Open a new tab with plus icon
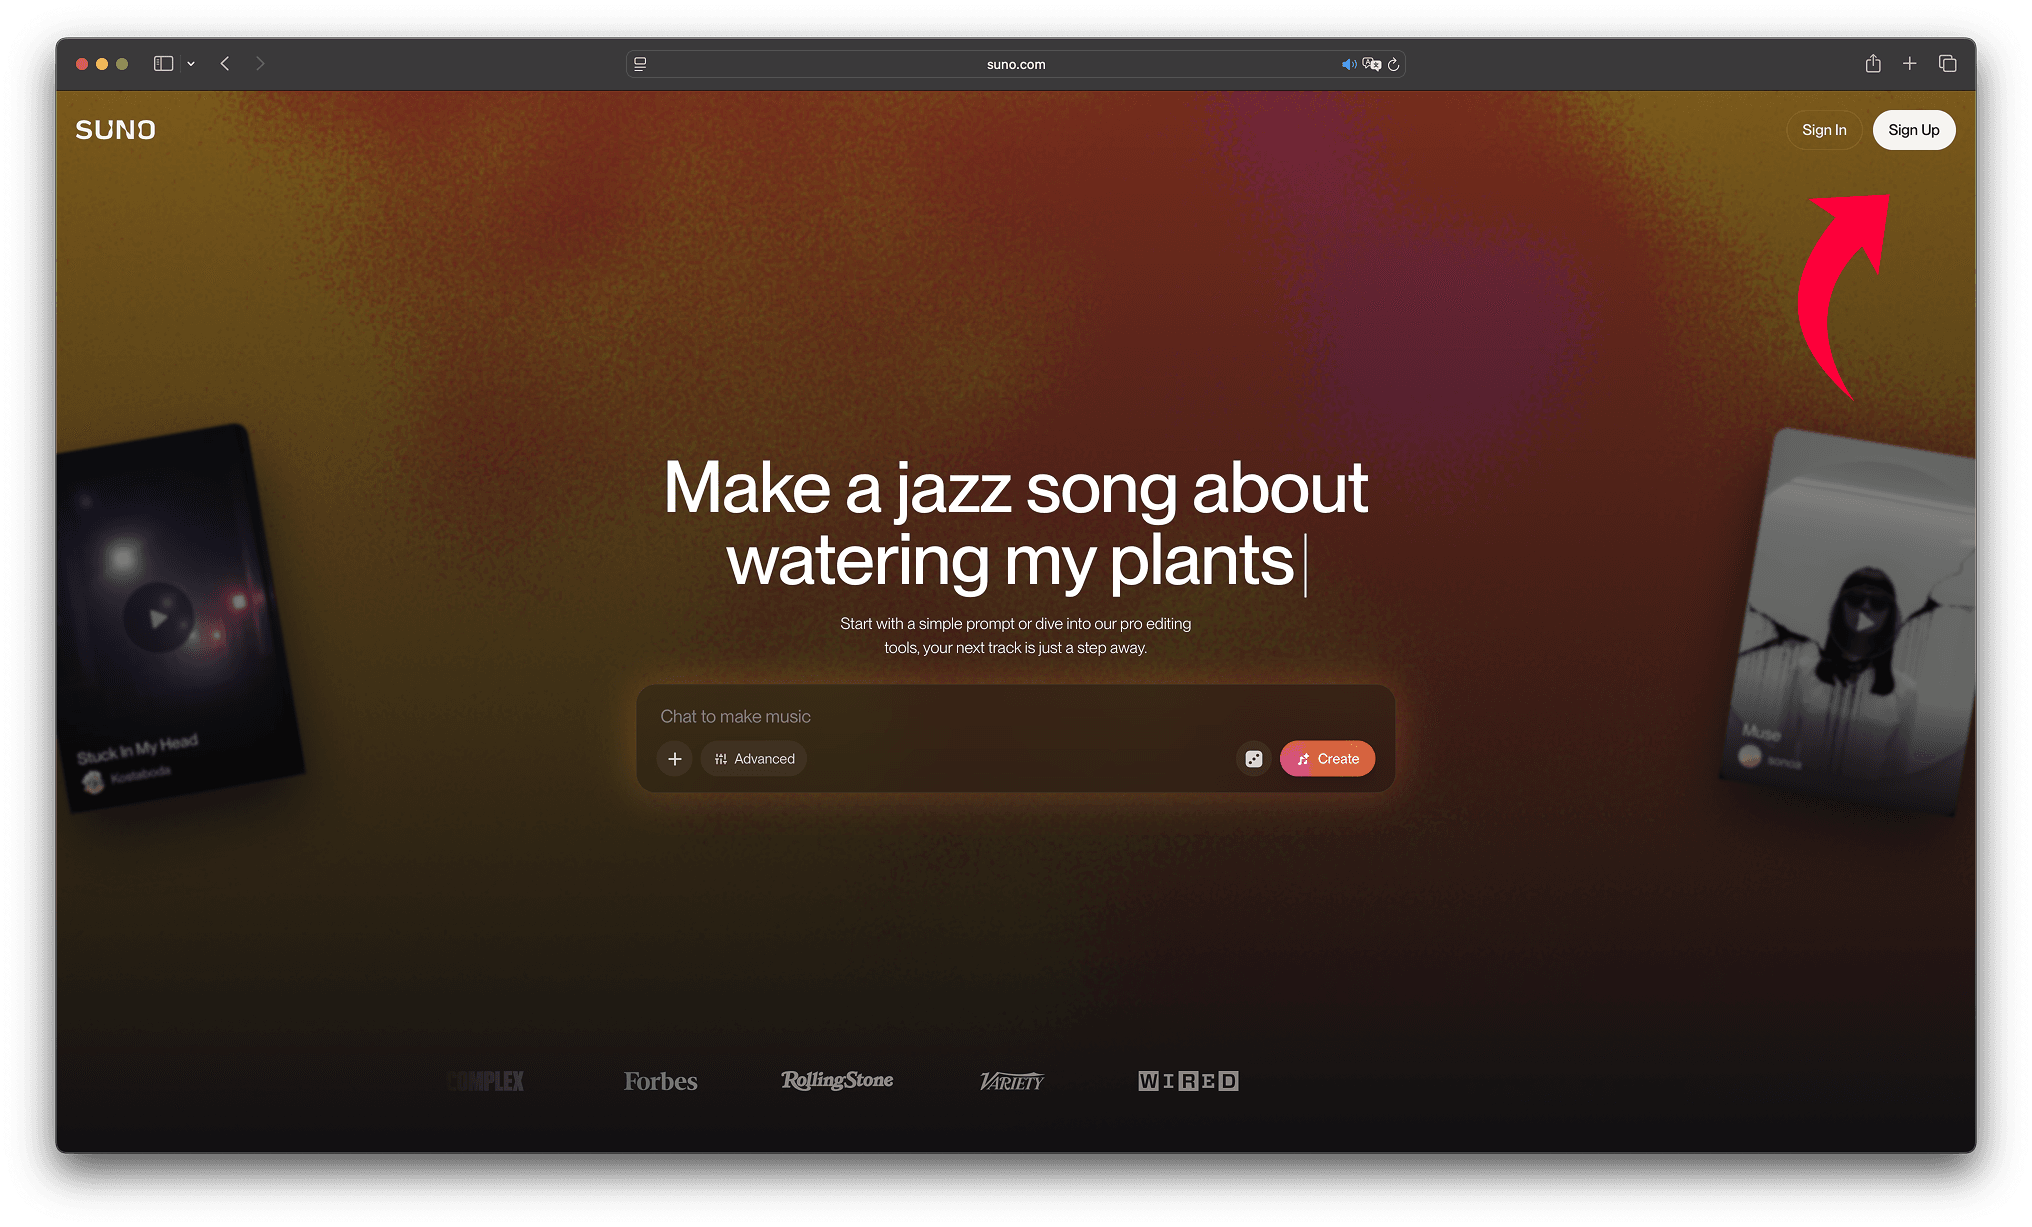Screen dimensions: 2032x1227 coord(1909,64)
